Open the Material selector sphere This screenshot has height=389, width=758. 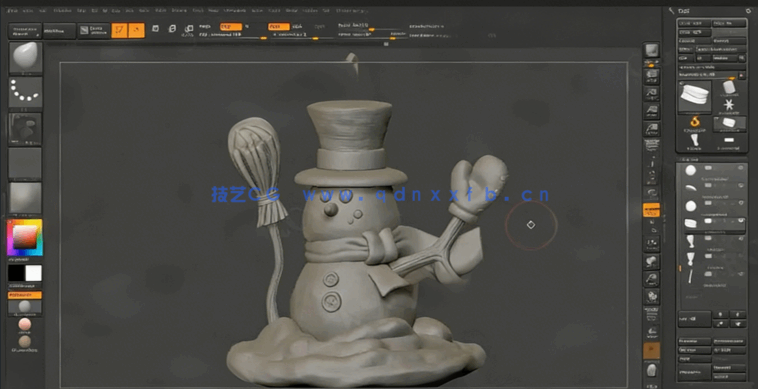25,198
